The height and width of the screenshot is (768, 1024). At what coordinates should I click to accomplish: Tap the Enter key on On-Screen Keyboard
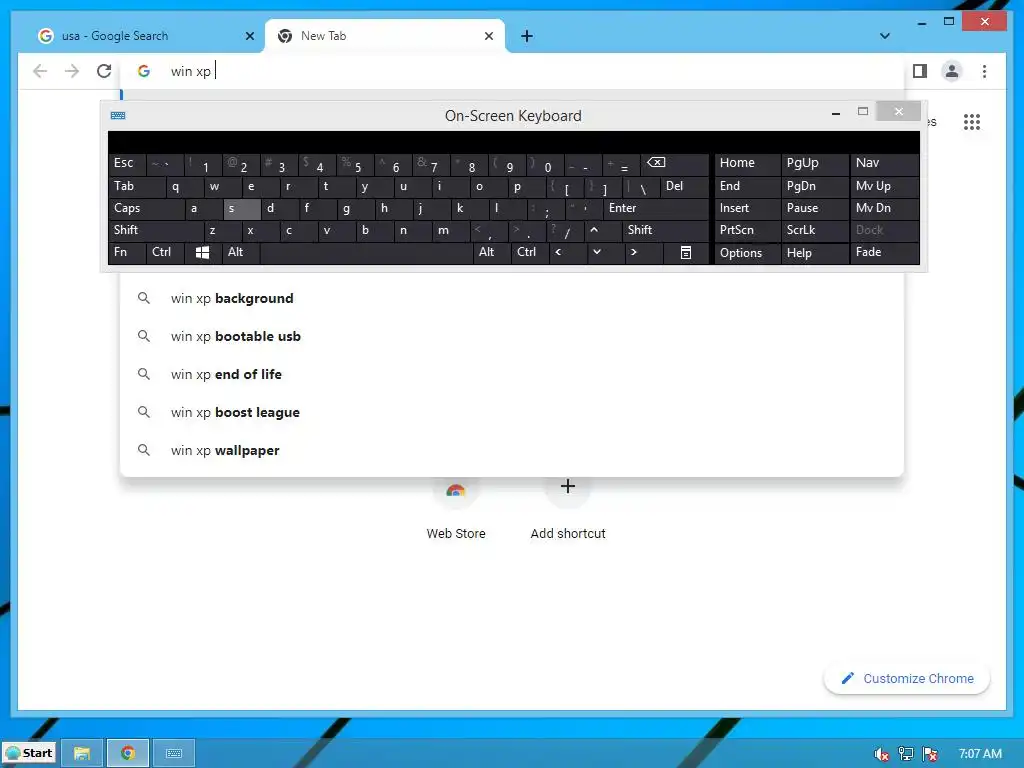tap(656, 208)
